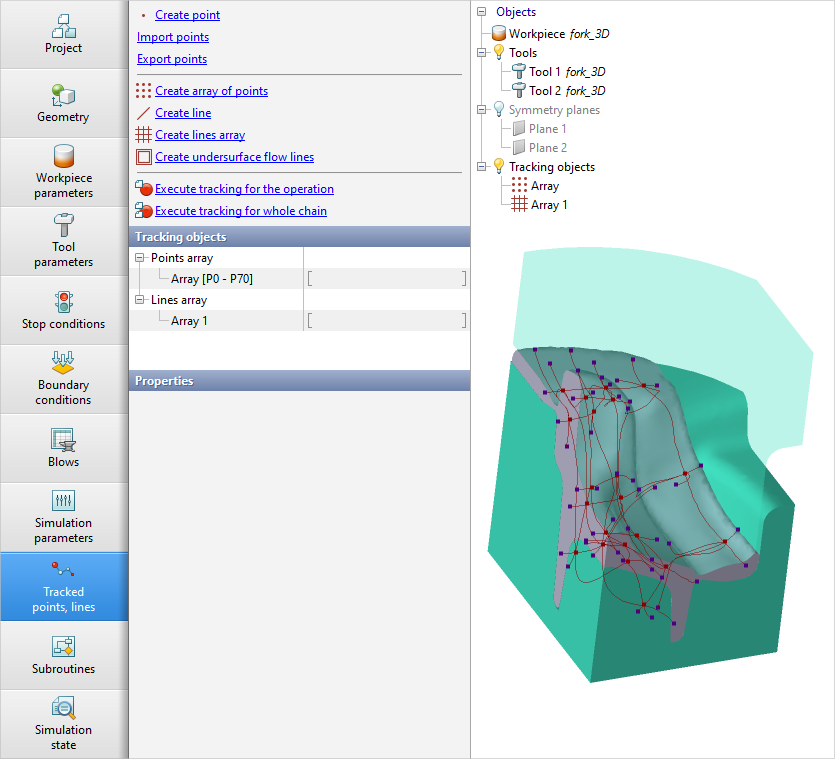
Task: Toggle Tracking objects light bulb
Action: 498,167
